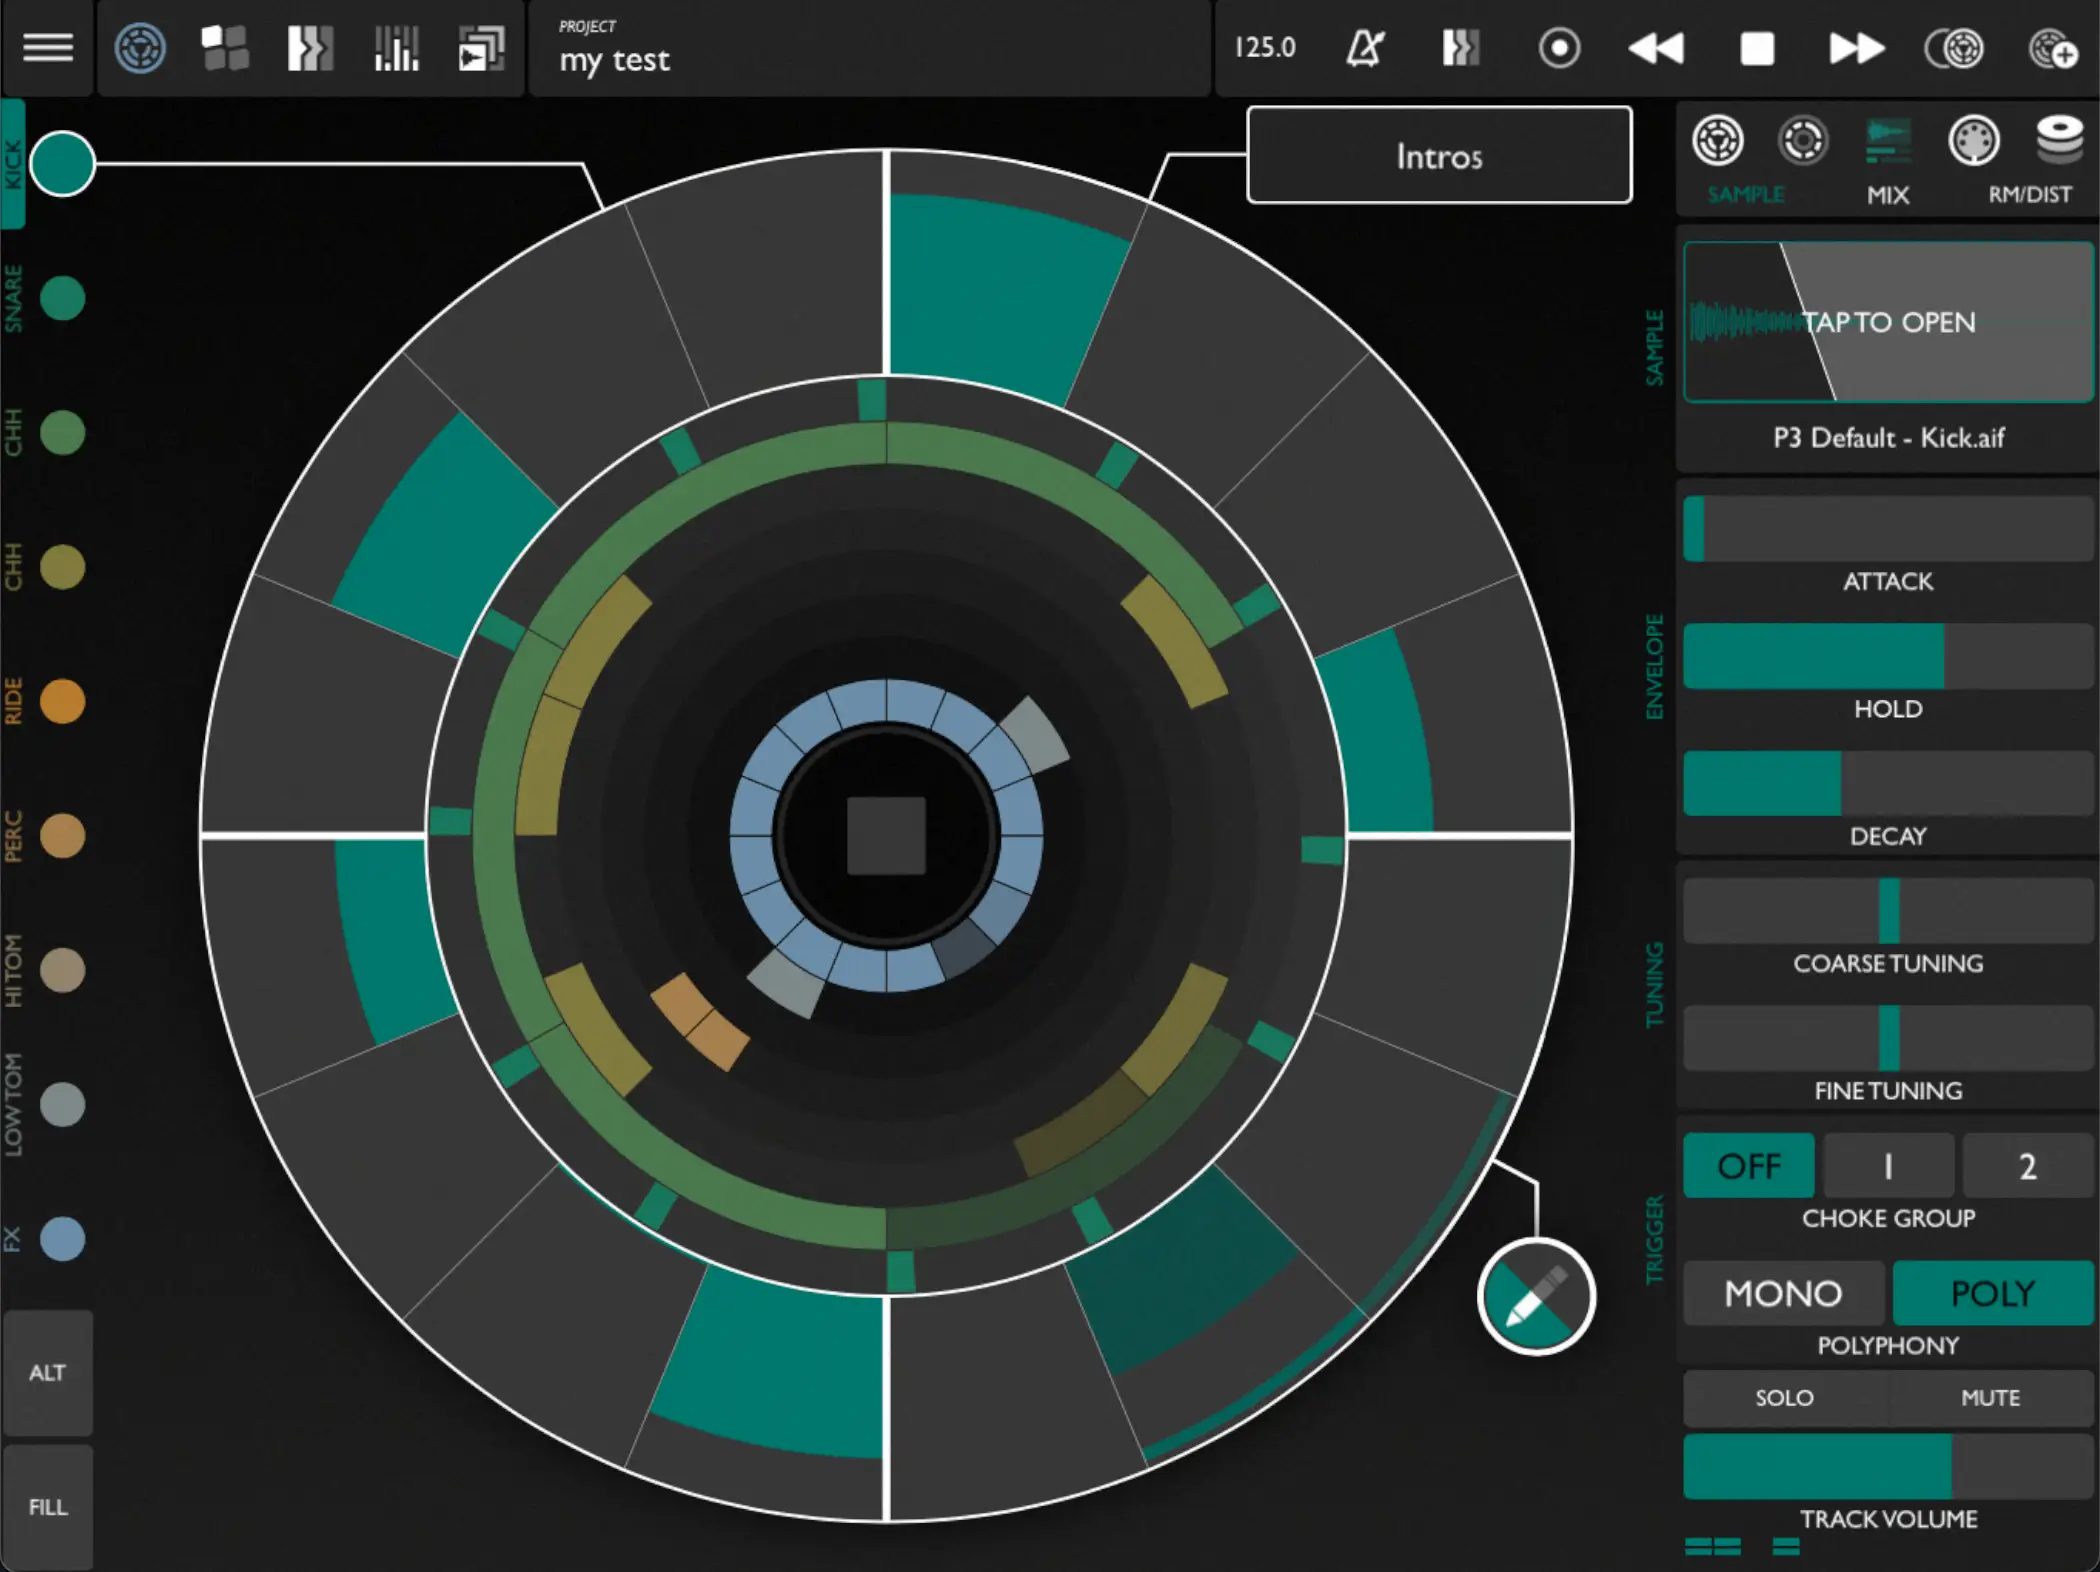
Task: Select POLY polyphony
Action: click(x=1993, y=1293)
